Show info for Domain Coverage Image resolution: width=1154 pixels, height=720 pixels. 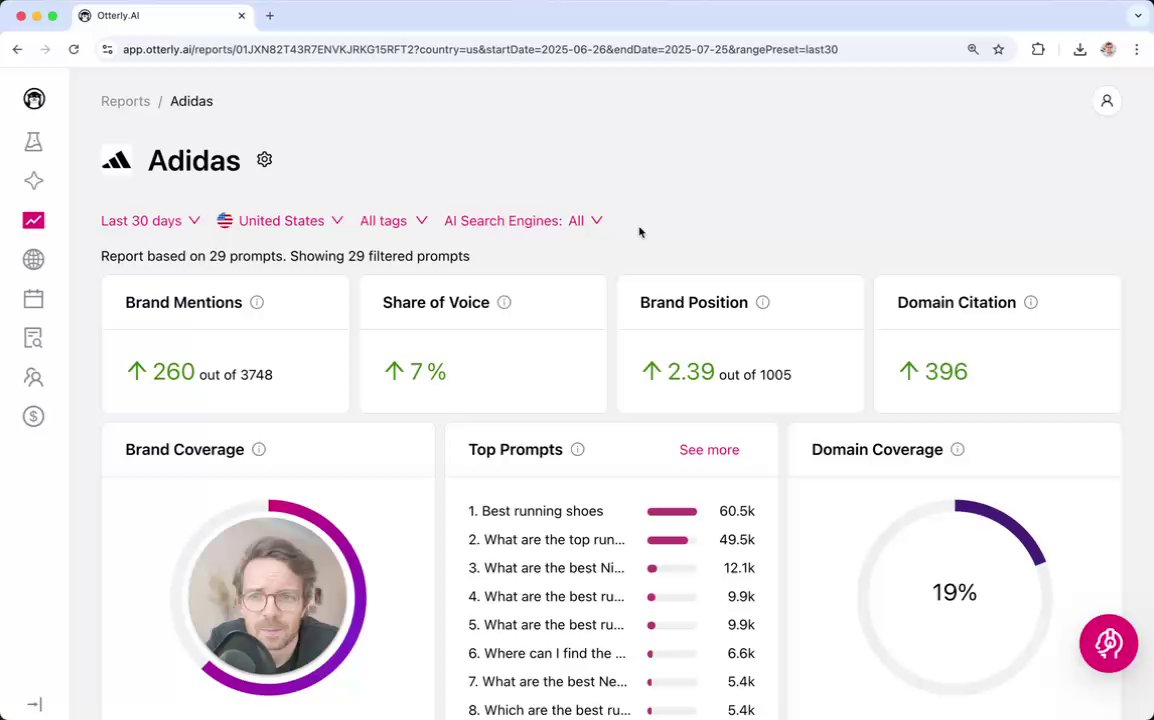pyautogui.click(x=957, y=450)
